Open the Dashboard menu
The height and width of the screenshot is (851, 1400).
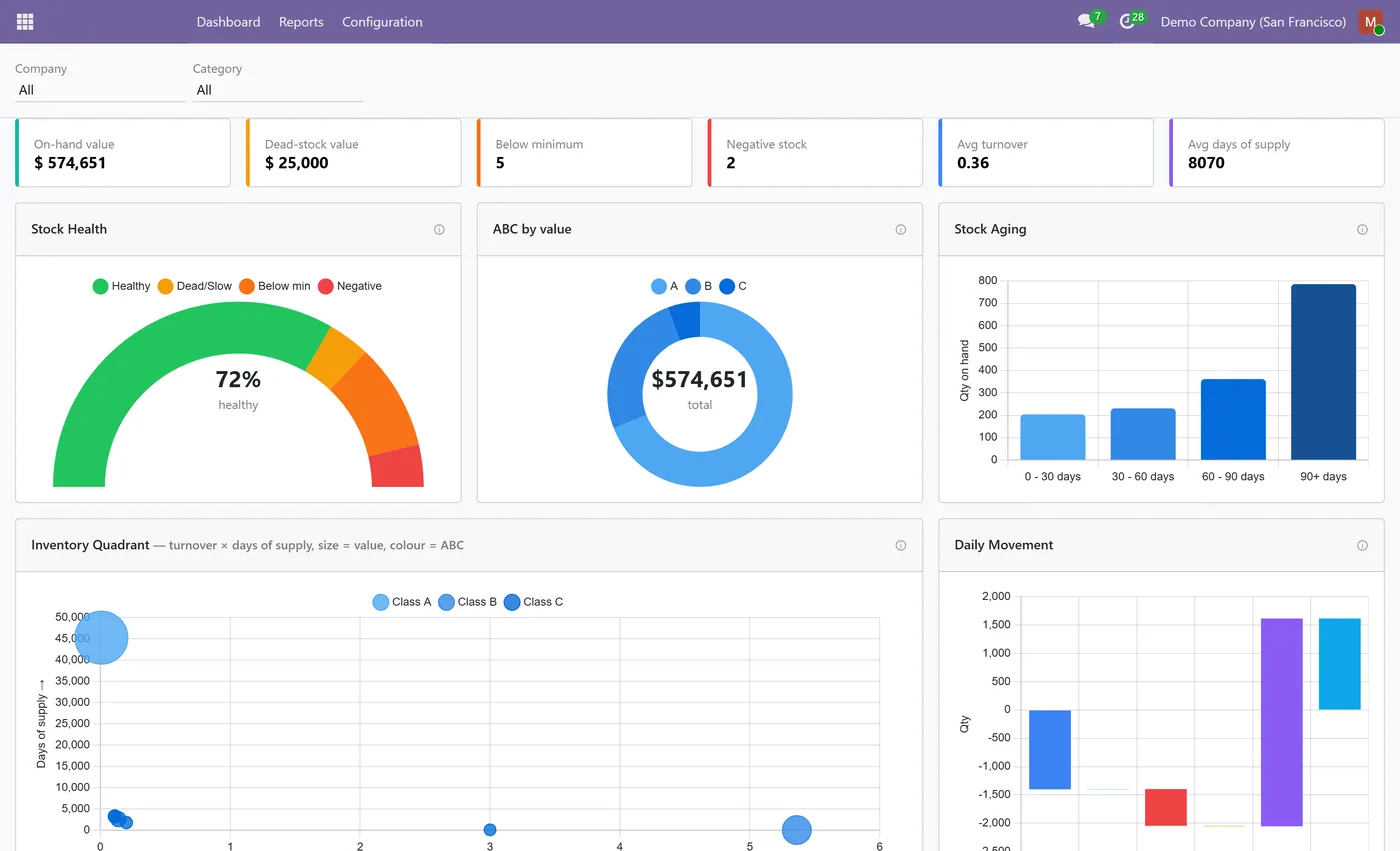point(228,22)
